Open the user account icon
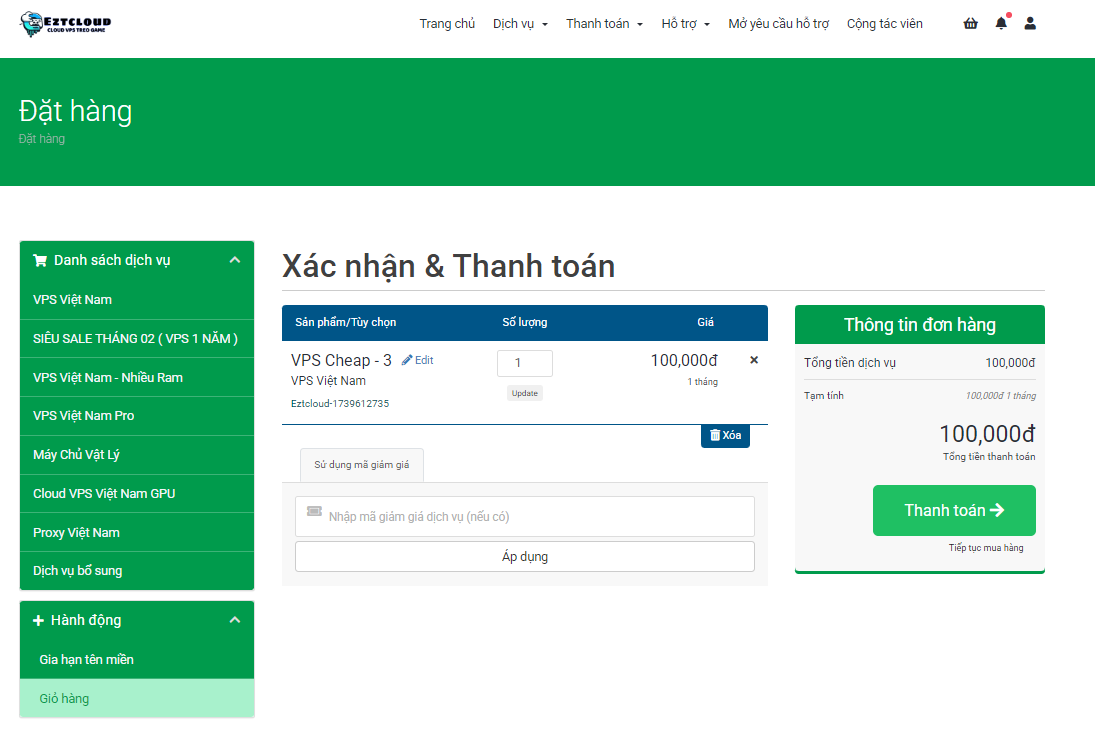Screen dimensions: 1095x739 (1030, 23)
